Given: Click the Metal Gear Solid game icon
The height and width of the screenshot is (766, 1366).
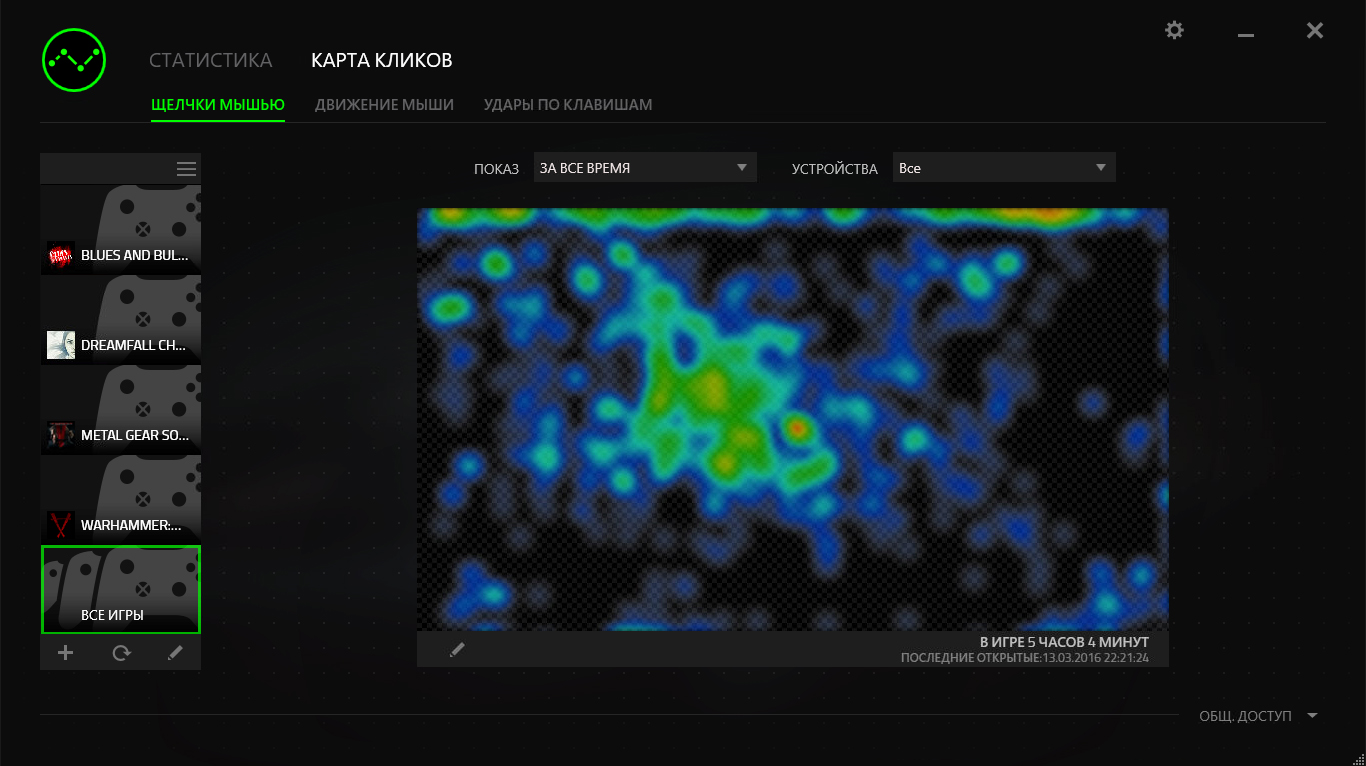Looking at the screenshot, I should pos(61,435).
